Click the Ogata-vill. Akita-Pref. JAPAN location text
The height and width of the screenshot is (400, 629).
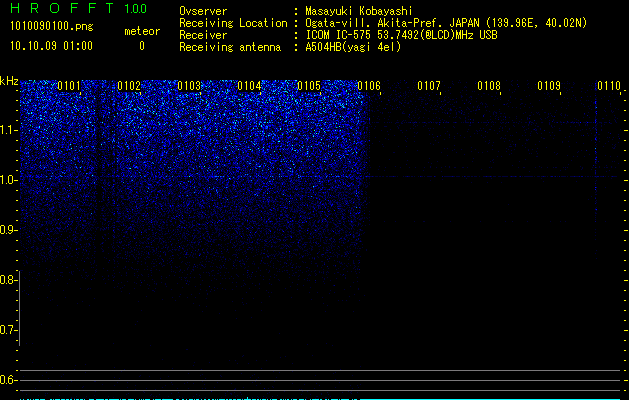[x=446, y=23]
